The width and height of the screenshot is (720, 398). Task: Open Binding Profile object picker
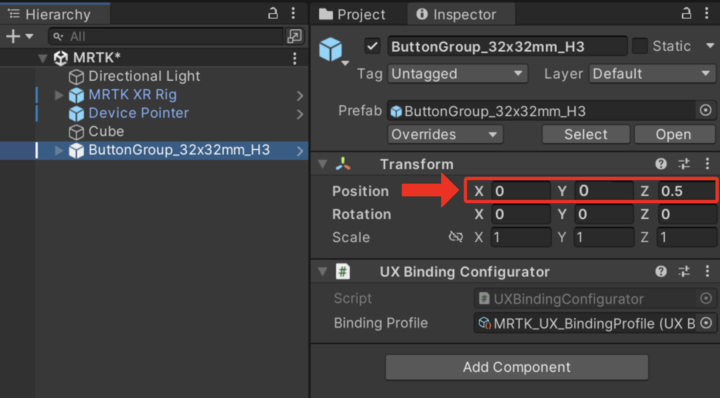click(706, 323)
